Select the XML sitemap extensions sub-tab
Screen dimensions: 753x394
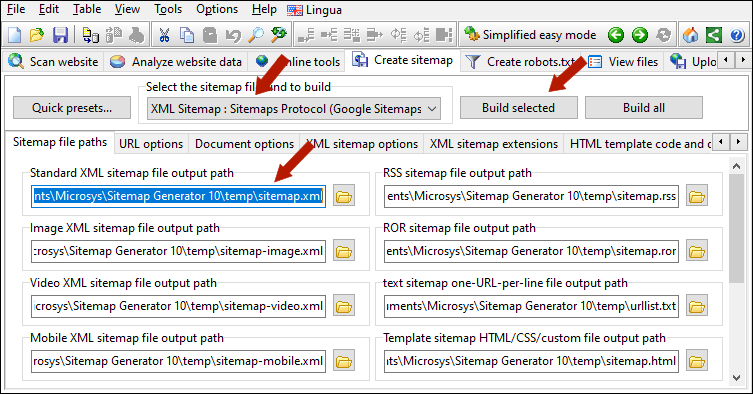point(494,144)
